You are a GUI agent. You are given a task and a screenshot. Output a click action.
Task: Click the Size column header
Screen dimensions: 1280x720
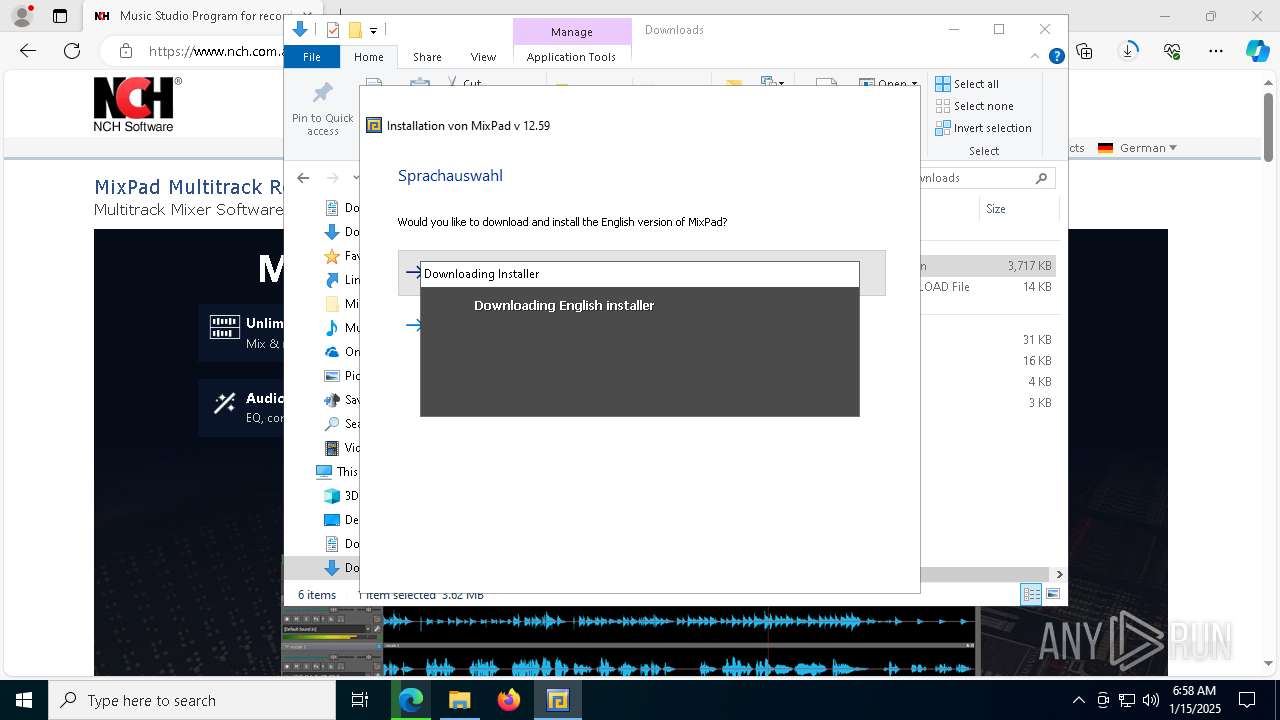[x=1018, y=209]
